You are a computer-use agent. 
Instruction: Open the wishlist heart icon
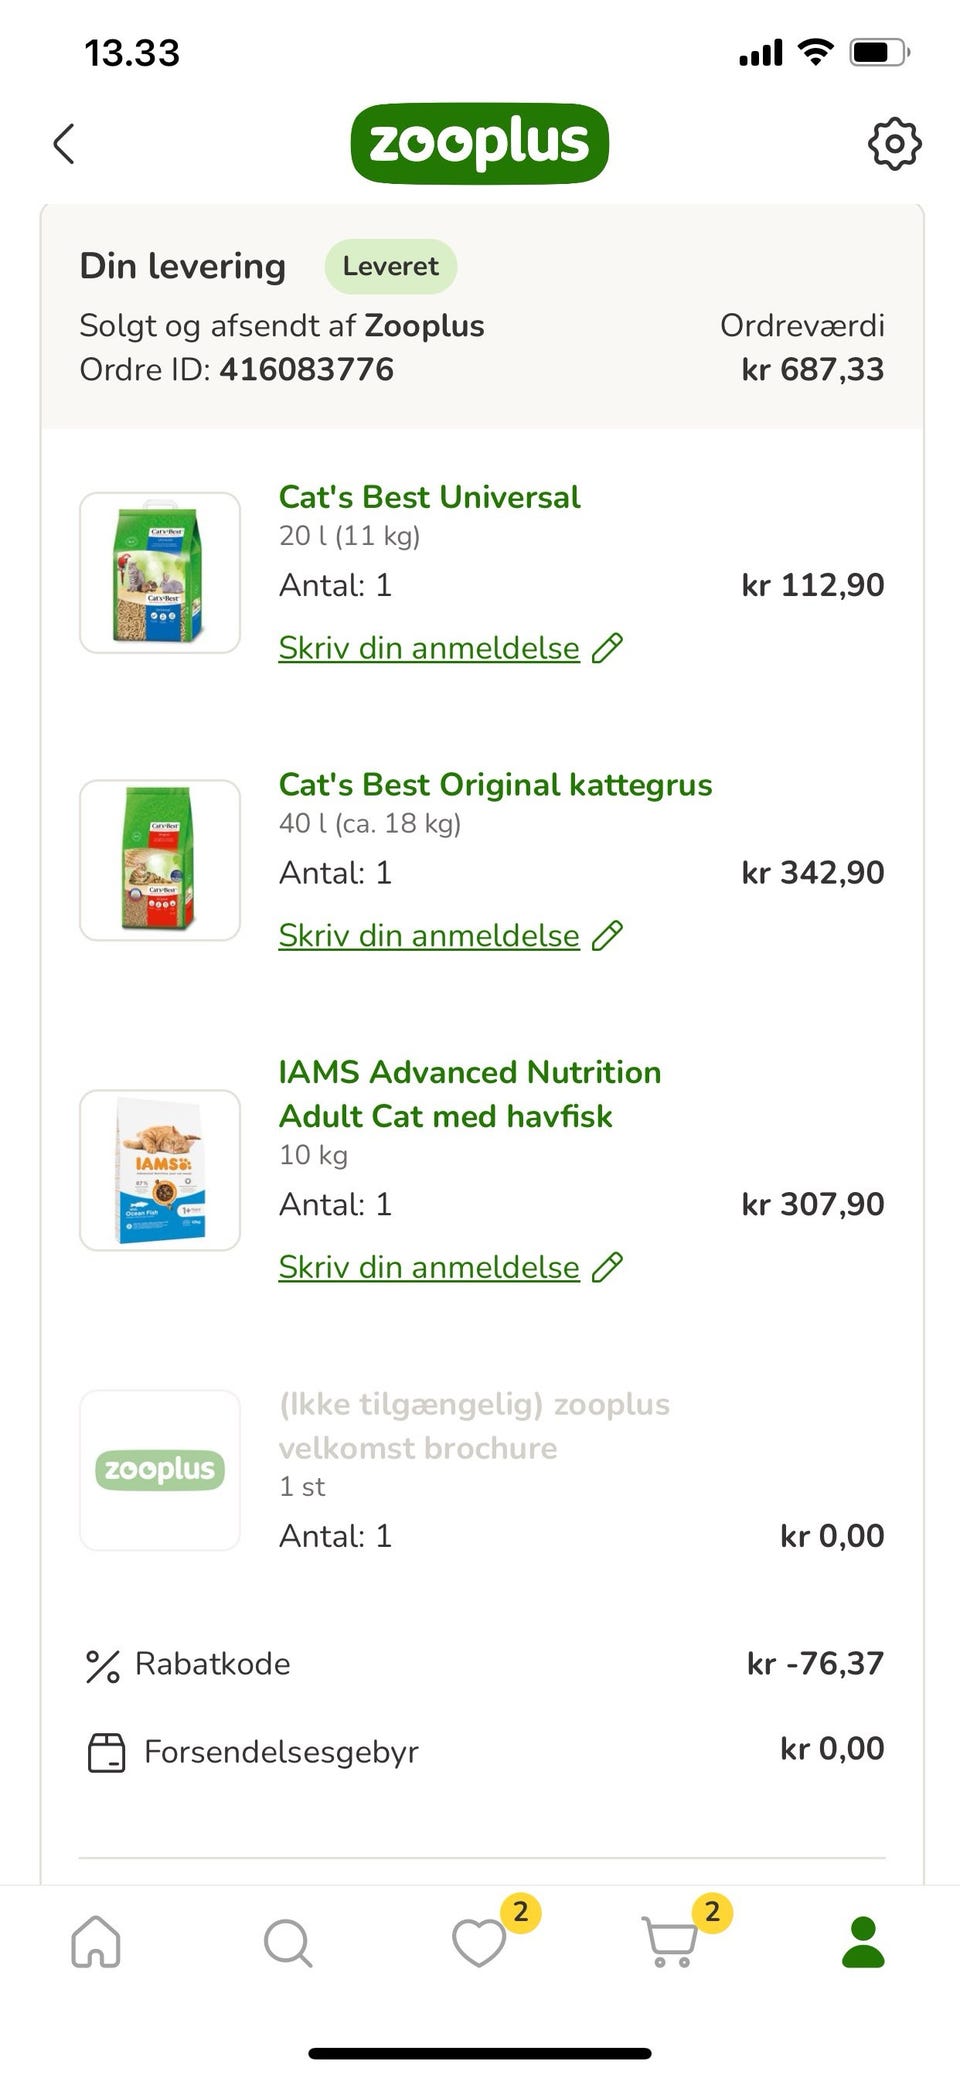click(480, 1942)
